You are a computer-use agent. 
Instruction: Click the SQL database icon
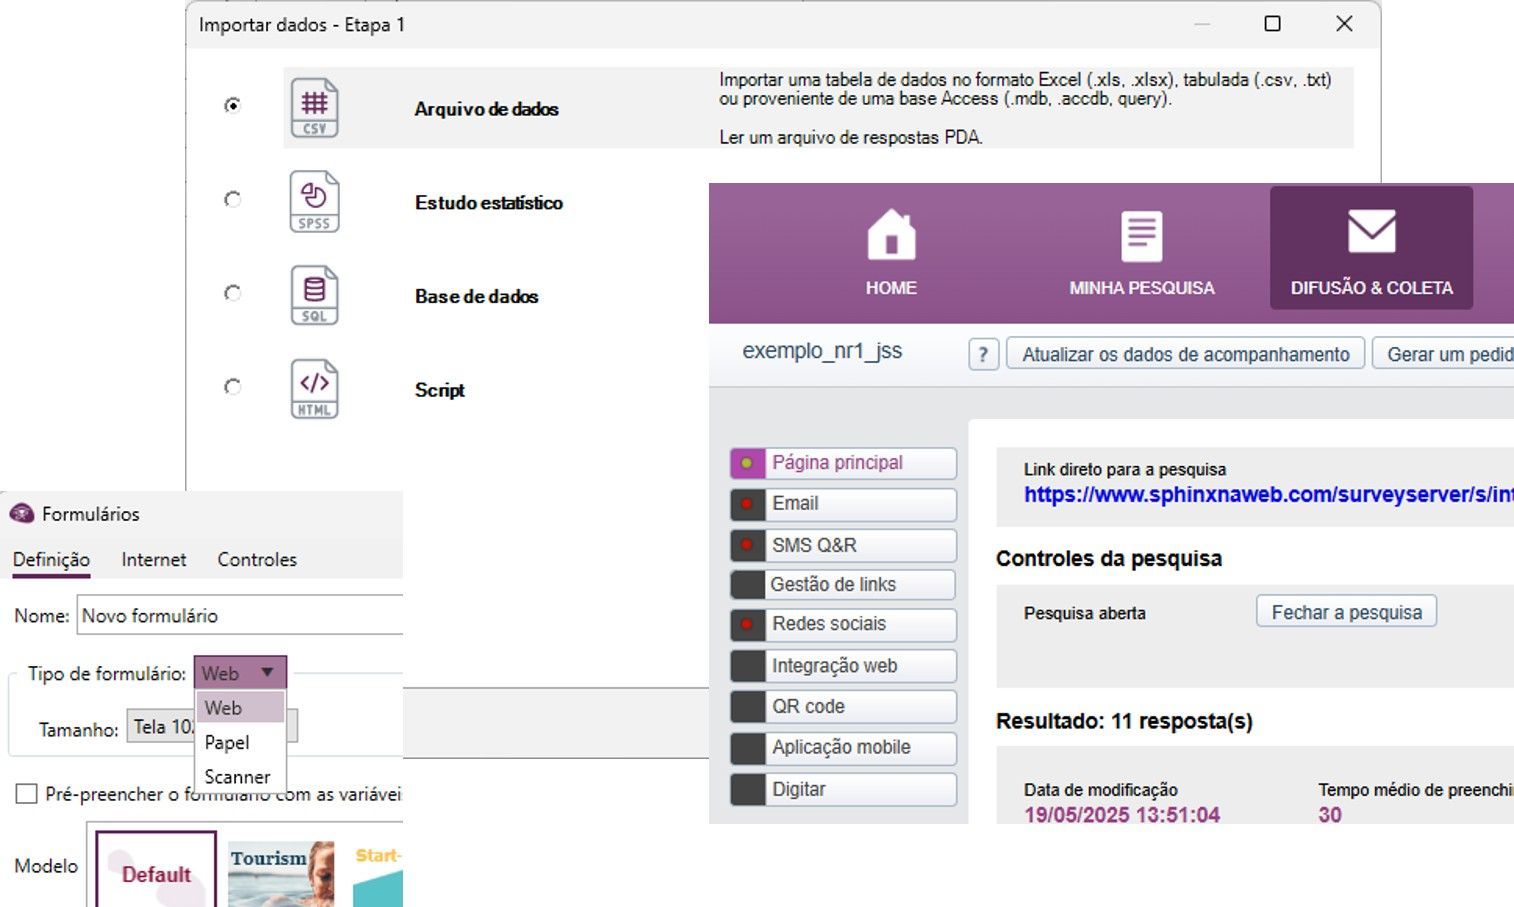[314, 295]
